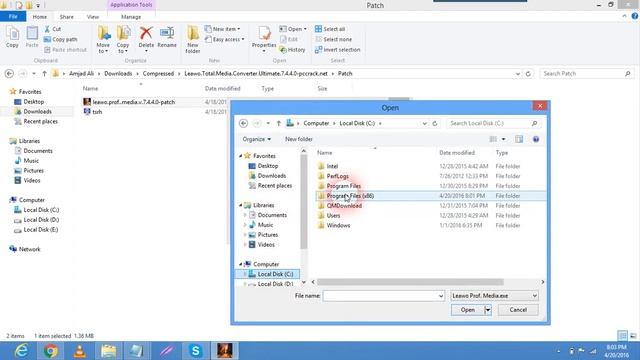Image resolution: width=640 pixels, height=360 pixels.
Task: Switch to the Home ribbon tab
Action: click(40, 17)
